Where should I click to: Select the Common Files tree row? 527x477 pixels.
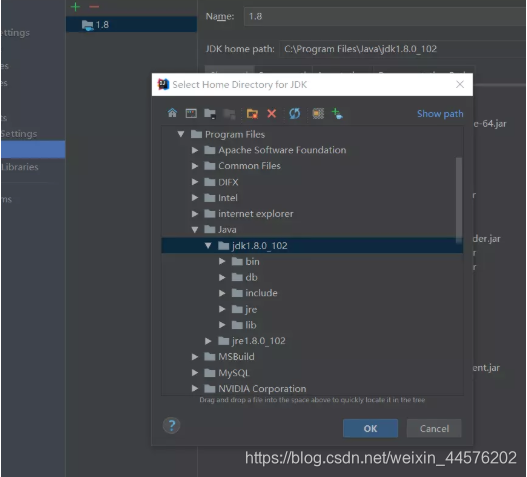coord(312,166)
